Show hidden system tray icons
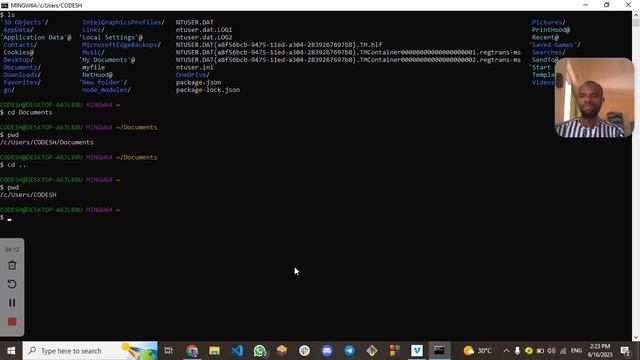The image size is (640, 360). click(x=506, y=351)
